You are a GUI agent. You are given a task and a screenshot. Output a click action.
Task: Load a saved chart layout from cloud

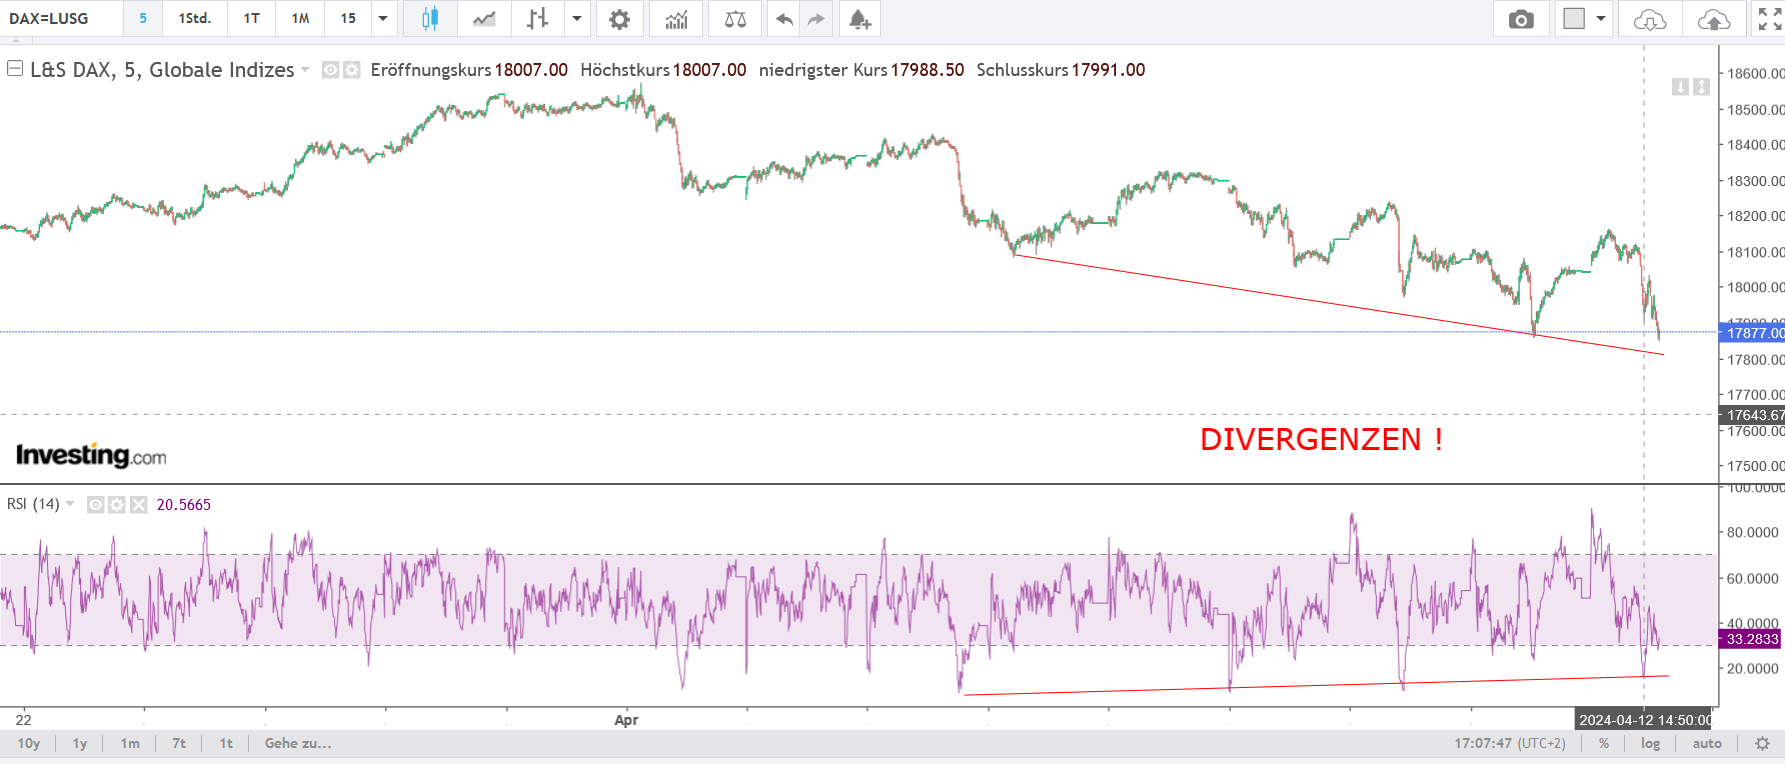click(x=1649, y=19)
